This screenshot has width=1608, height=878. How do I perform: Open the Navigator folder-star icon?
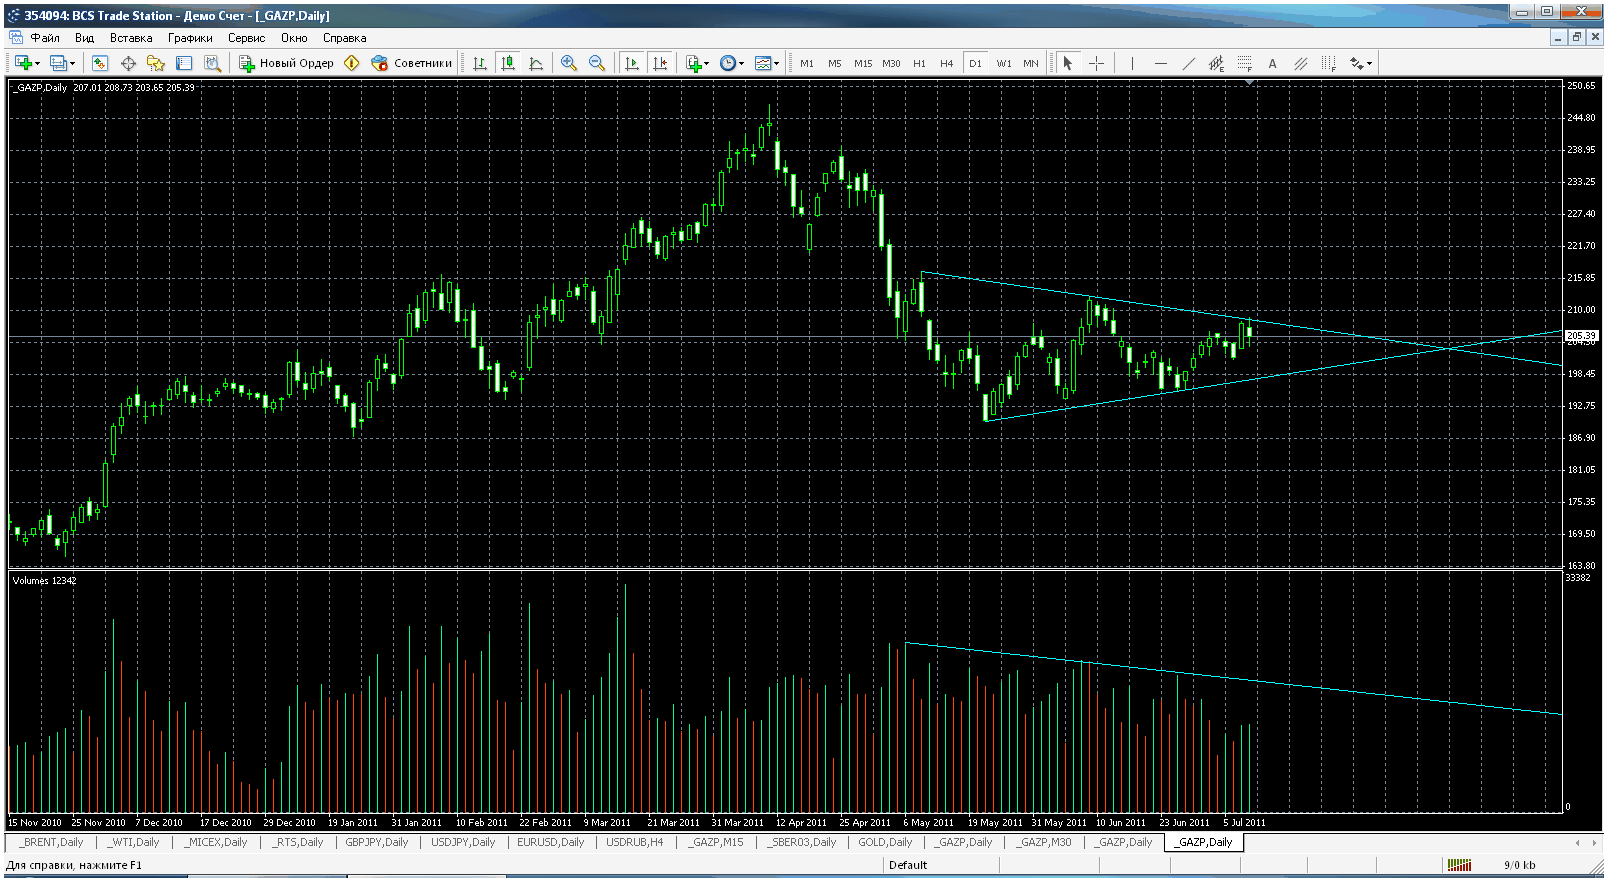[x=156, y=63]
